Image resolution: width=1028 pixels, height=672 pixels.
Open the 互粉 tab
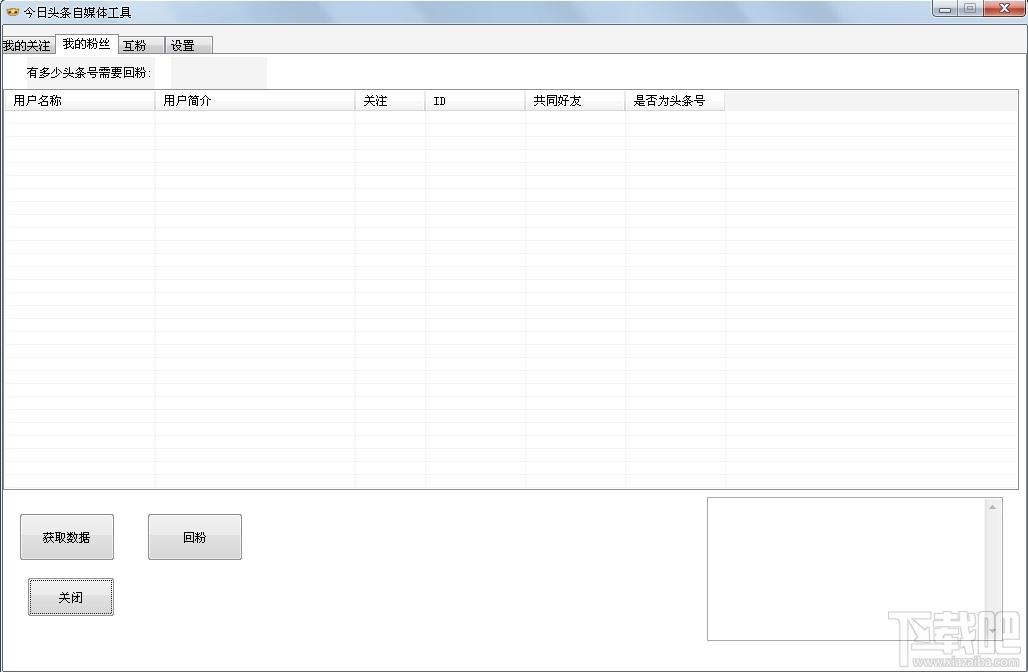click(141, 45)
